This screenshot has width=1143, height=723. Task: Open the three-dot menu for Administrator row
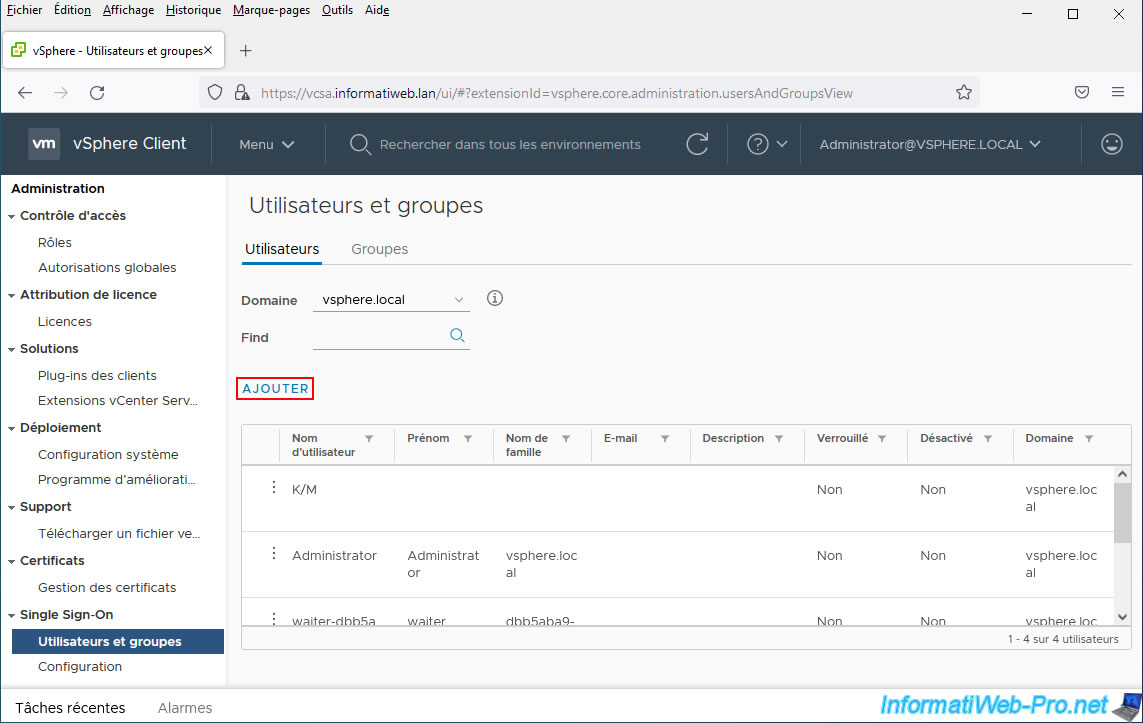tap(273, 554)
